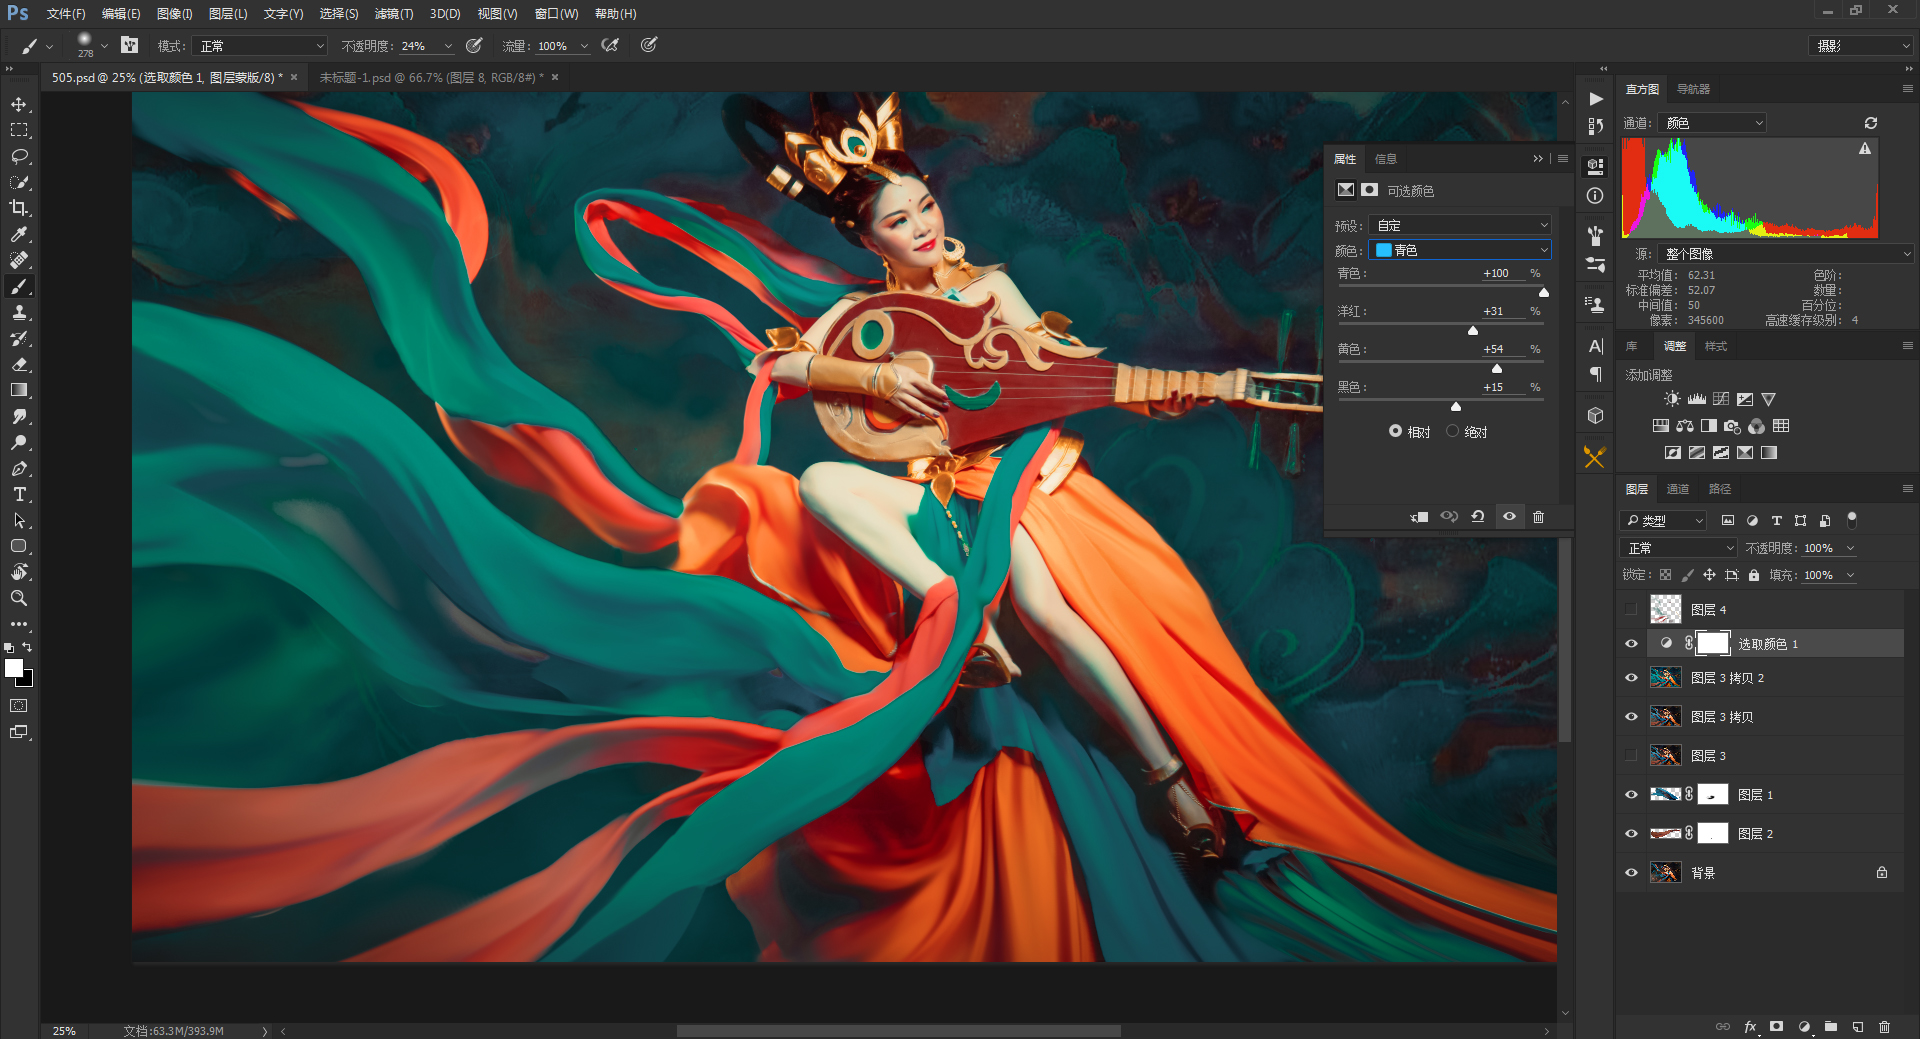Hide the 图层 3 拷贝 layer
The height and width of the screenshot is (1039, 1920).
pyautogui.click(x=1632, y=717)
